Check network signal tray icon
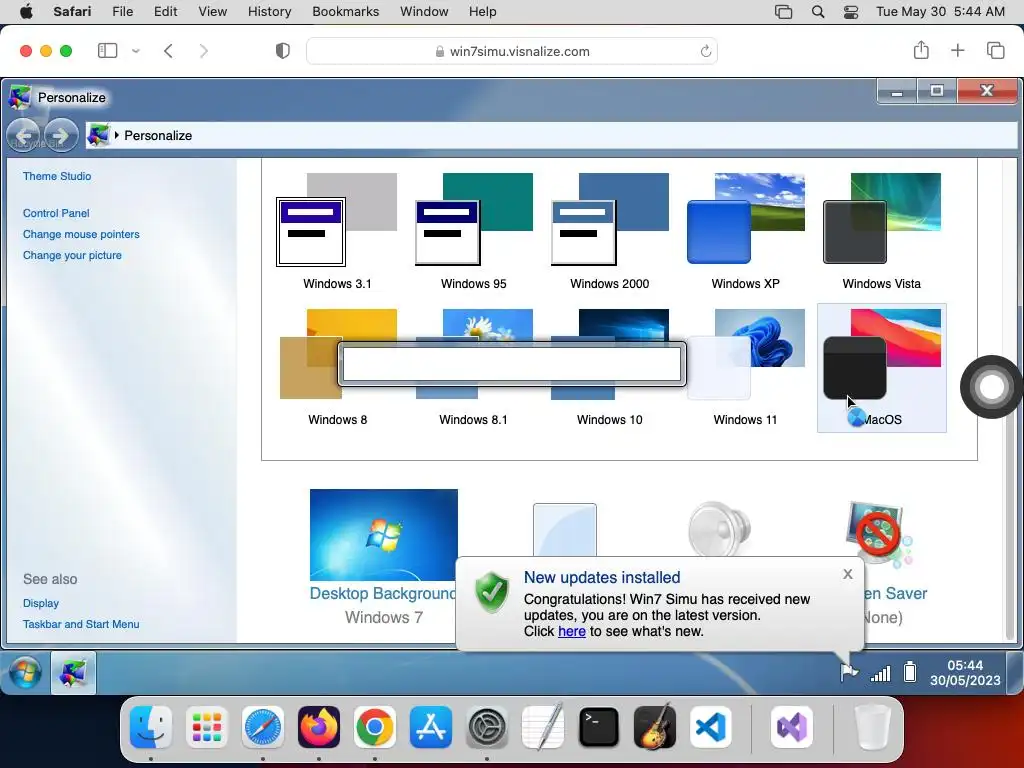 click(880, 673)
